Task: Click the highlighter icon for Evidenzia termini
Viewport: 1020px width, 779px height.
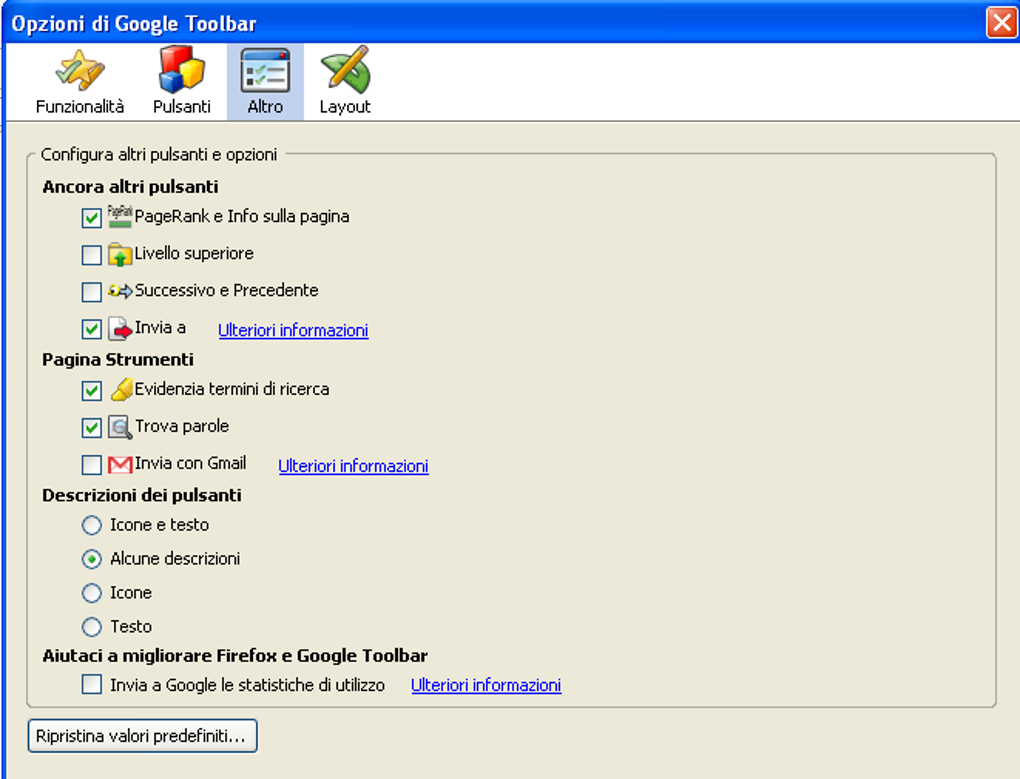Action: [x=121, y=390]
